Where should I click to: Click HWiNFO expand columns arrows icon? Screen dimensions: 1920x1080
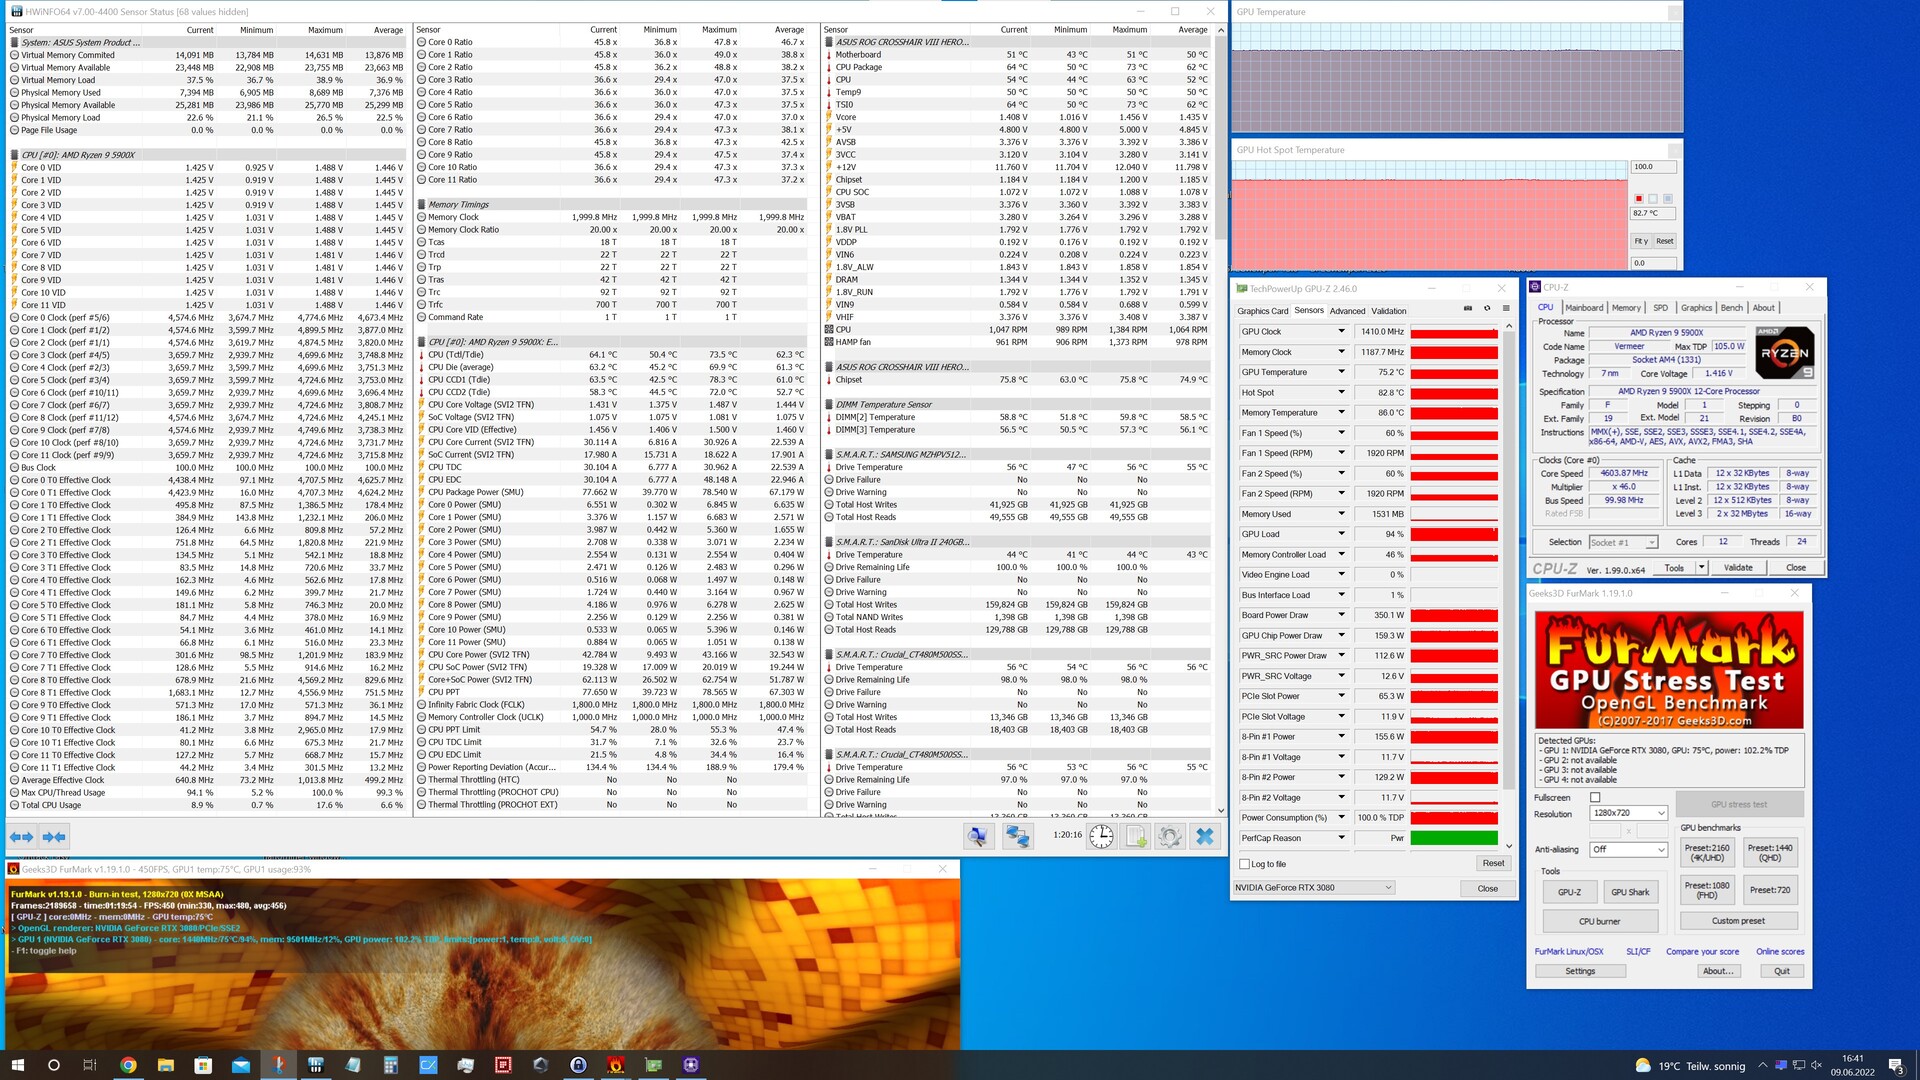tap(21, 837)
